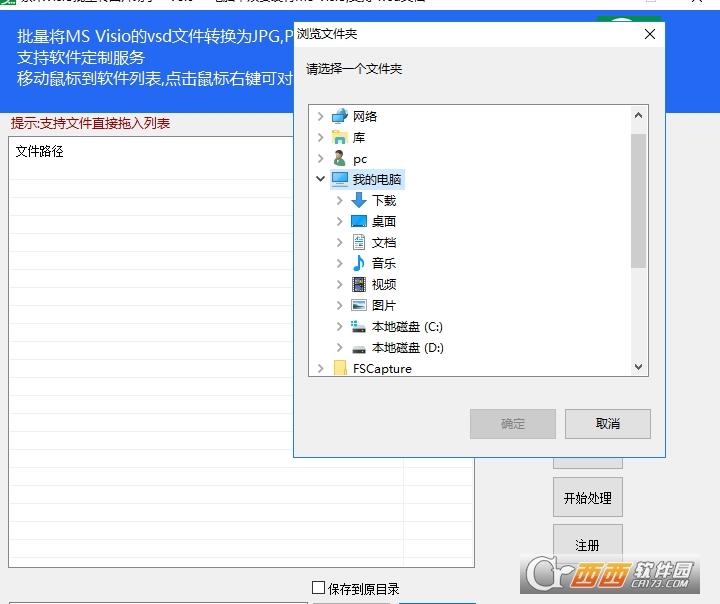Select the 下载 download arrow icon
This screenshot has height=604, width=720.
click(x=359, y=200)
